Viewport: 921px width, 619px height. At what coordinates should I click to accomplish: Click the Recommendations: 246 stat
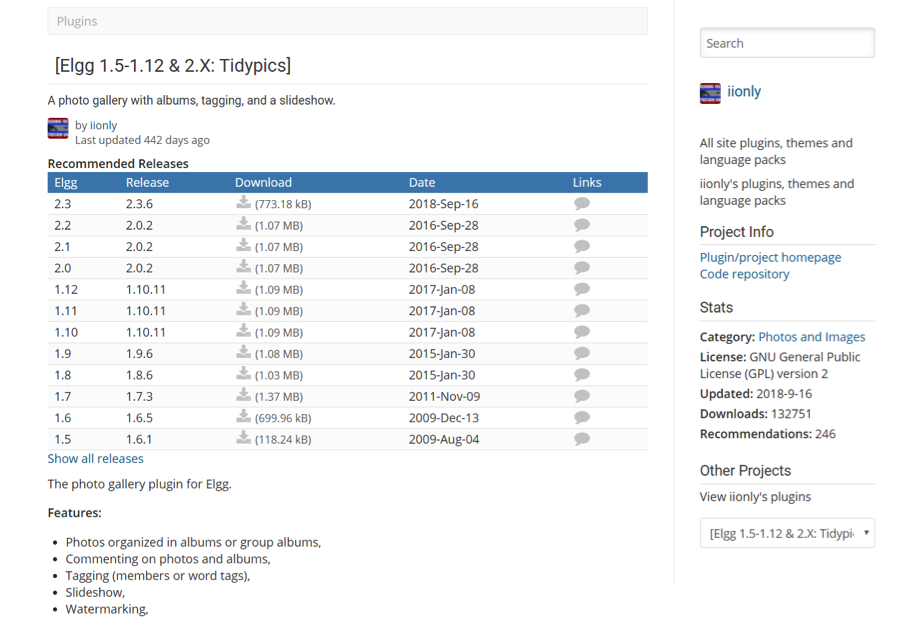pyautogui.click(x=768, y=434)
